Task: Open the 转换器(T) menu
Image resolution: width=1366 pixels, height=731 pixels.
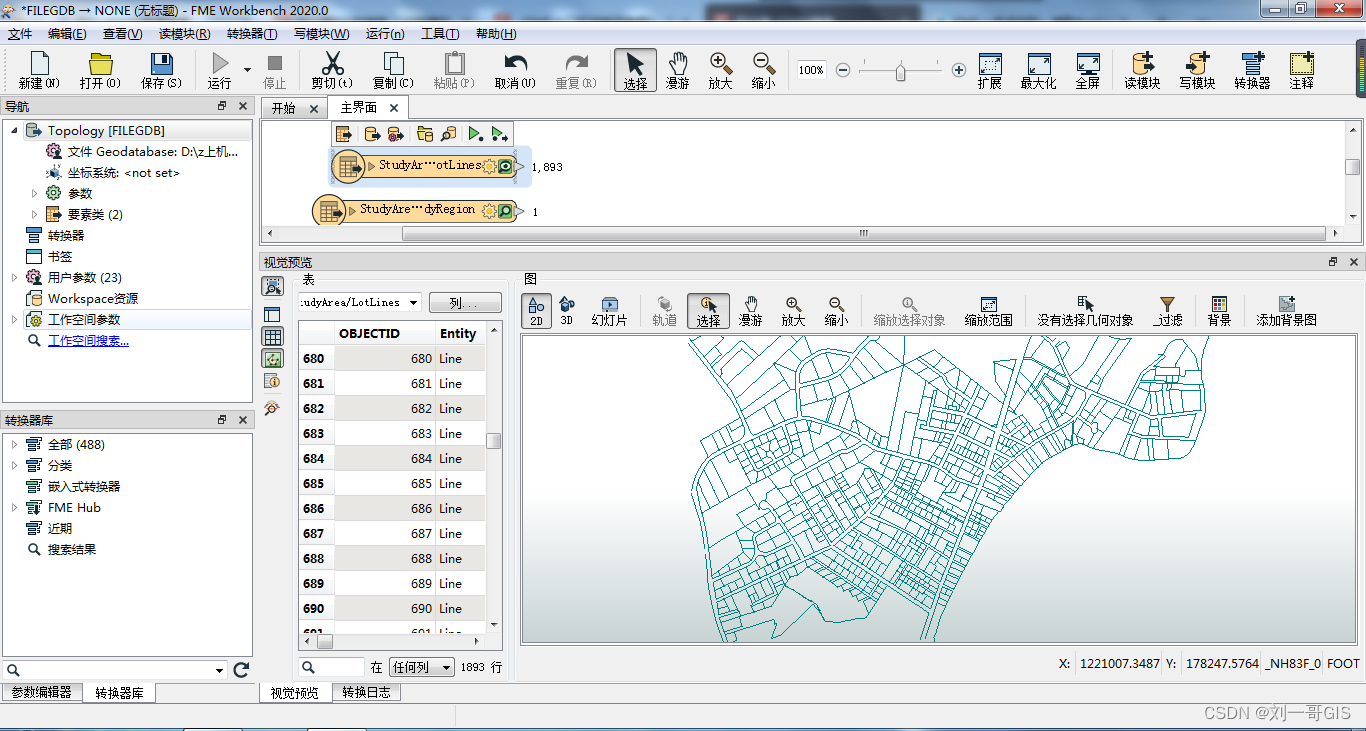Action: (252, 34)
